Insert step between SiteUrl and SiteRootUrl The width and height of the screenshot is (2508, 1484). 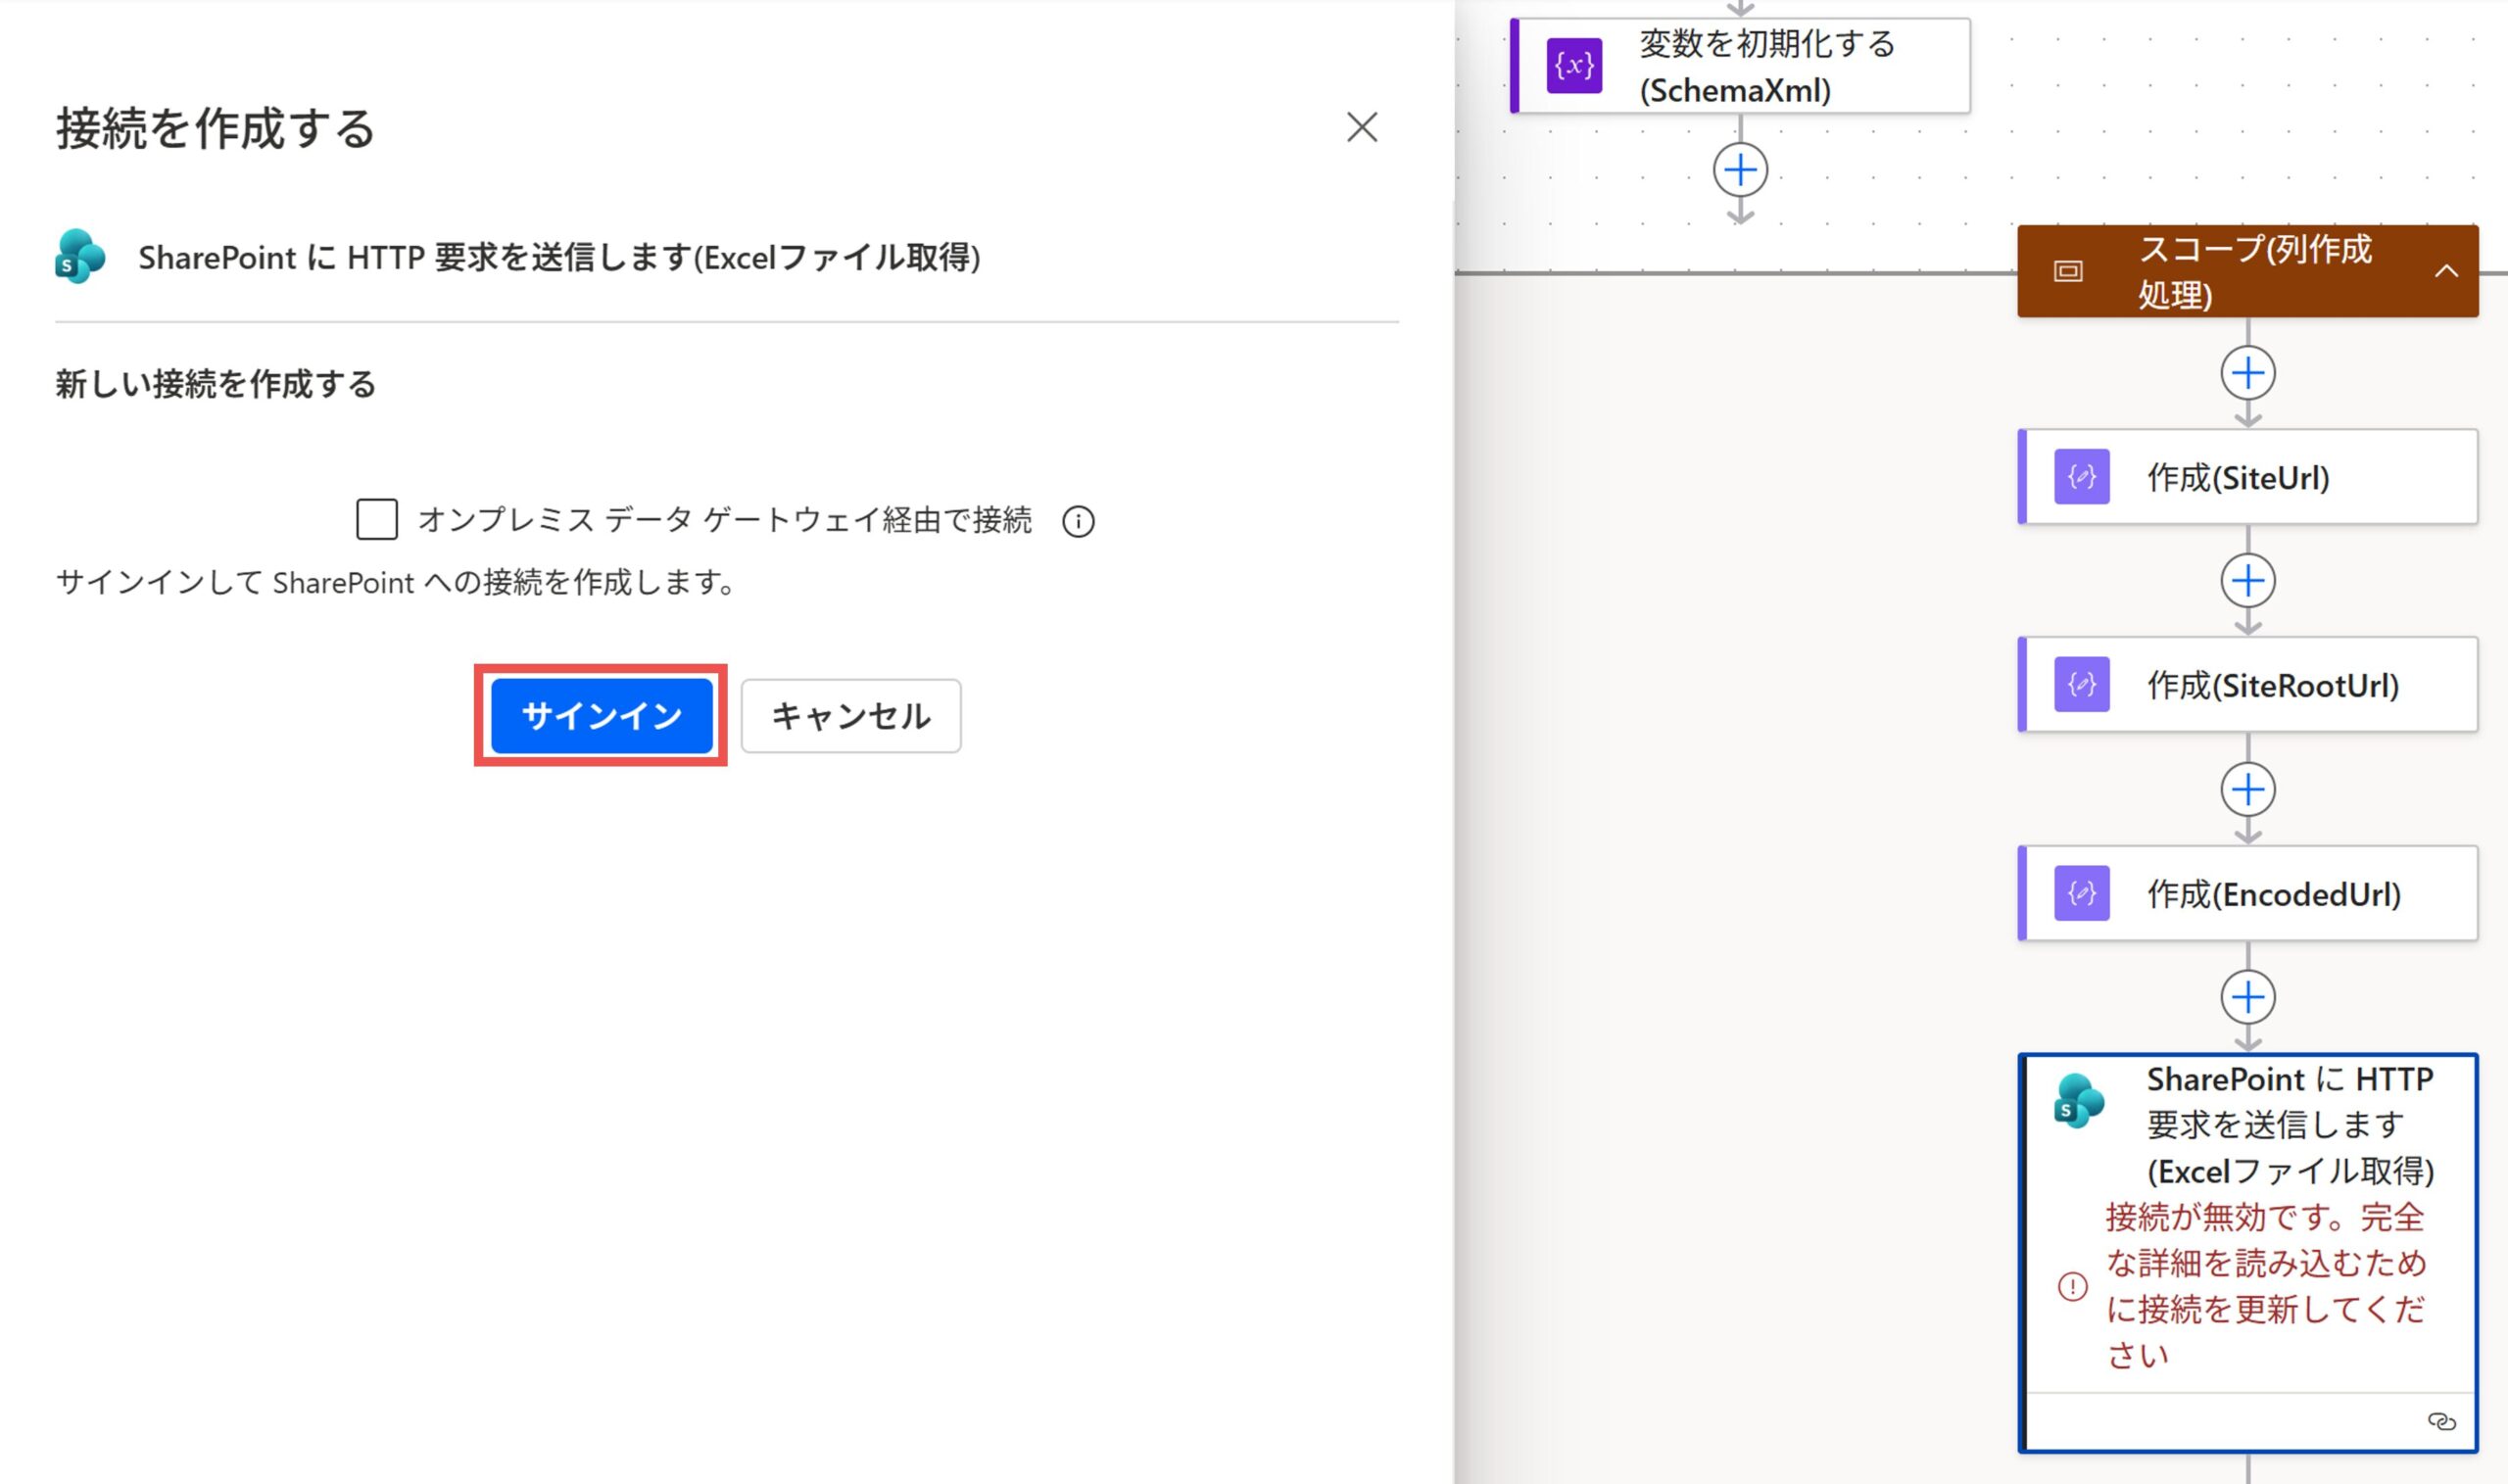2248,581
